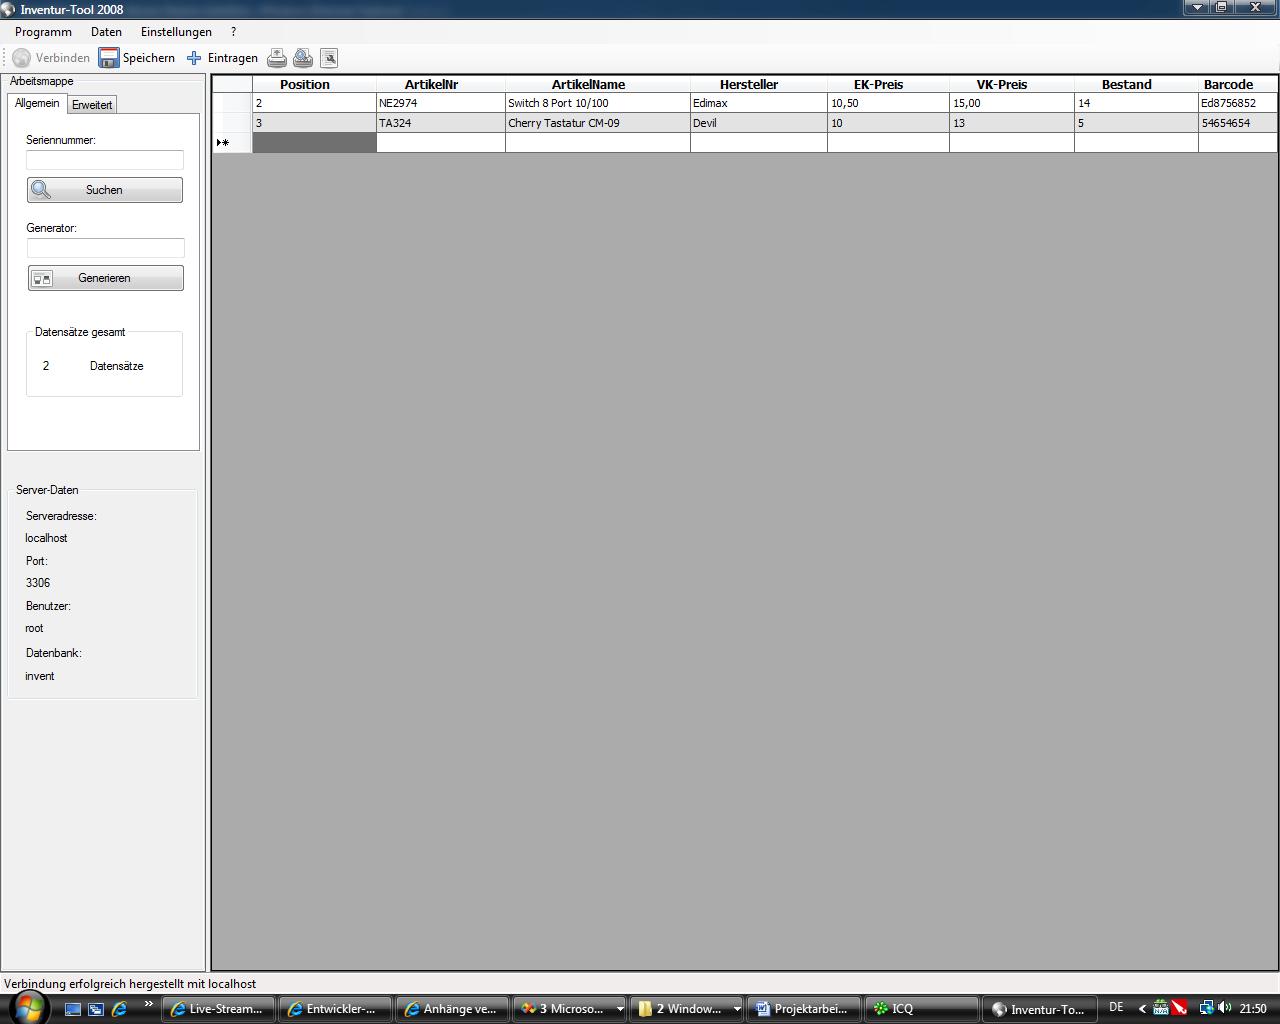Click the Speichern save icon
This screenshot has width=1280, height=1024.
pyautogui.click(x=108, y=58)
